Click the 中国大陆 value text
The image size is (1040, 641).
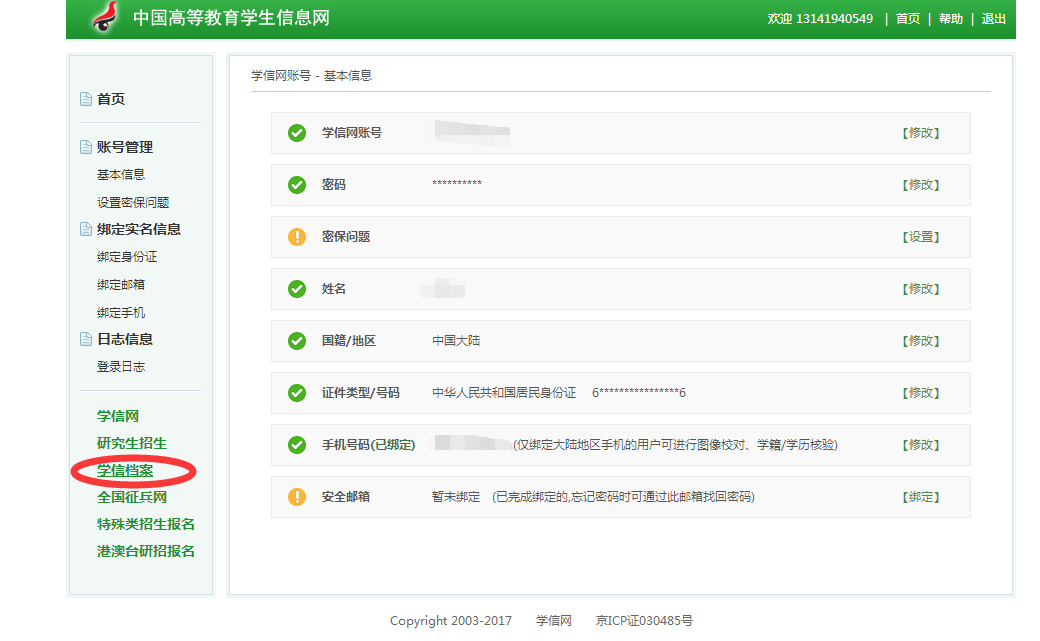pyautogui.click(x=456, y=340)
